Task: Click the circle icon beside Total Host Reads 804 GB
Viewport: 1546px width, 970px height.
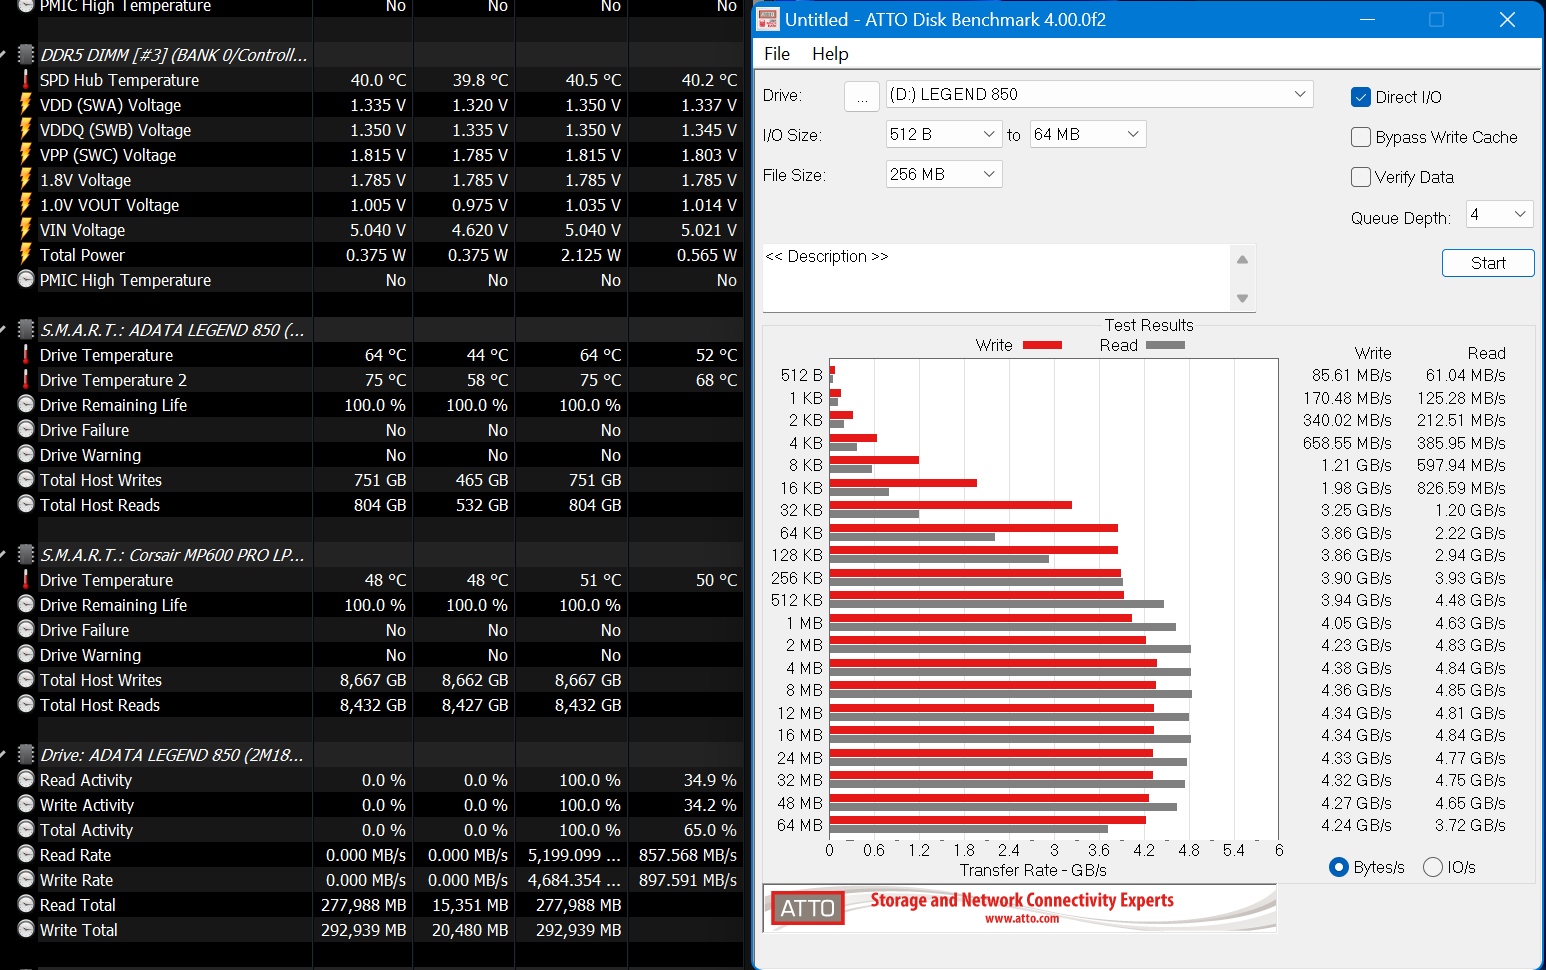Action: [x=26, y=504]
